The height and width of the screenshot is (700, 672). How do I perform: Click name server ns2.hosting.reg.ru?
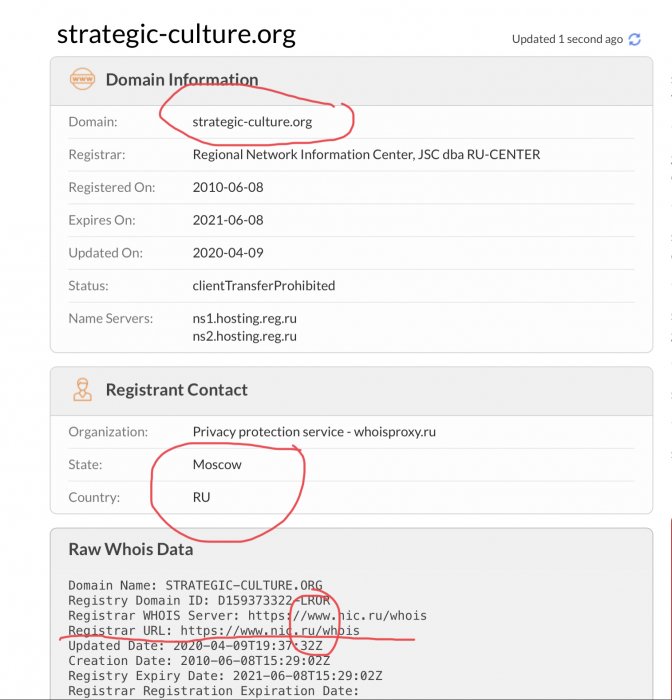click(245, 336)
